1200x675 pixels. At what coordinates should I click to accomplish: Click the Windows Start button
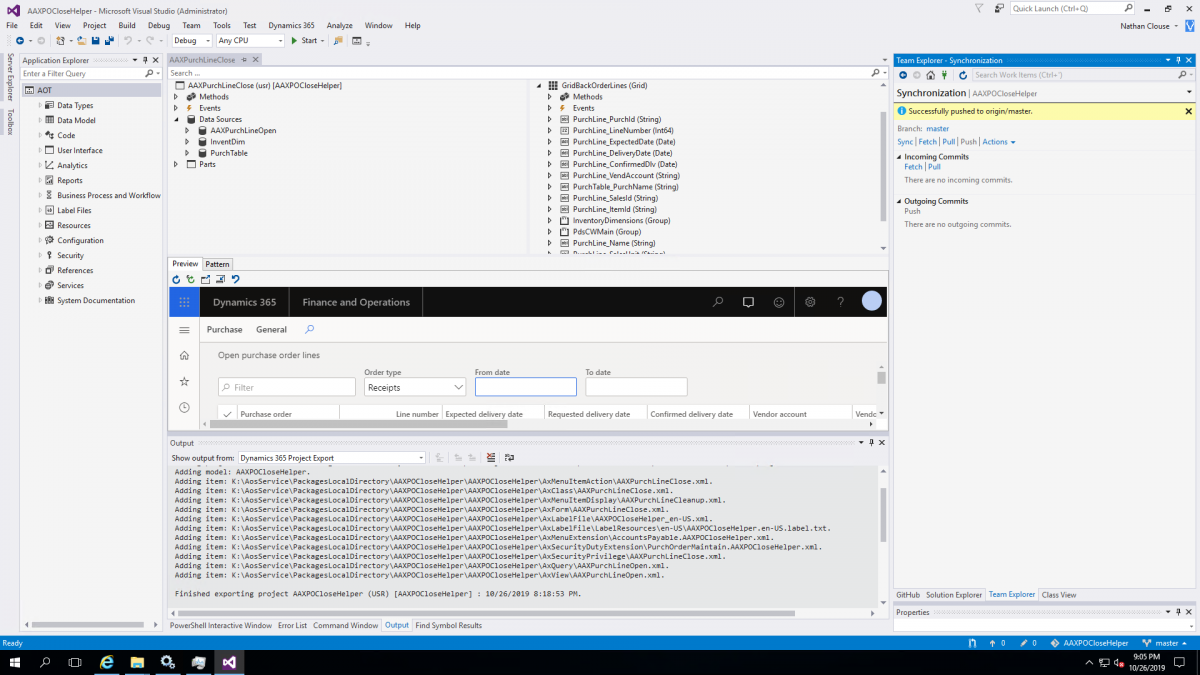[15, 662]
